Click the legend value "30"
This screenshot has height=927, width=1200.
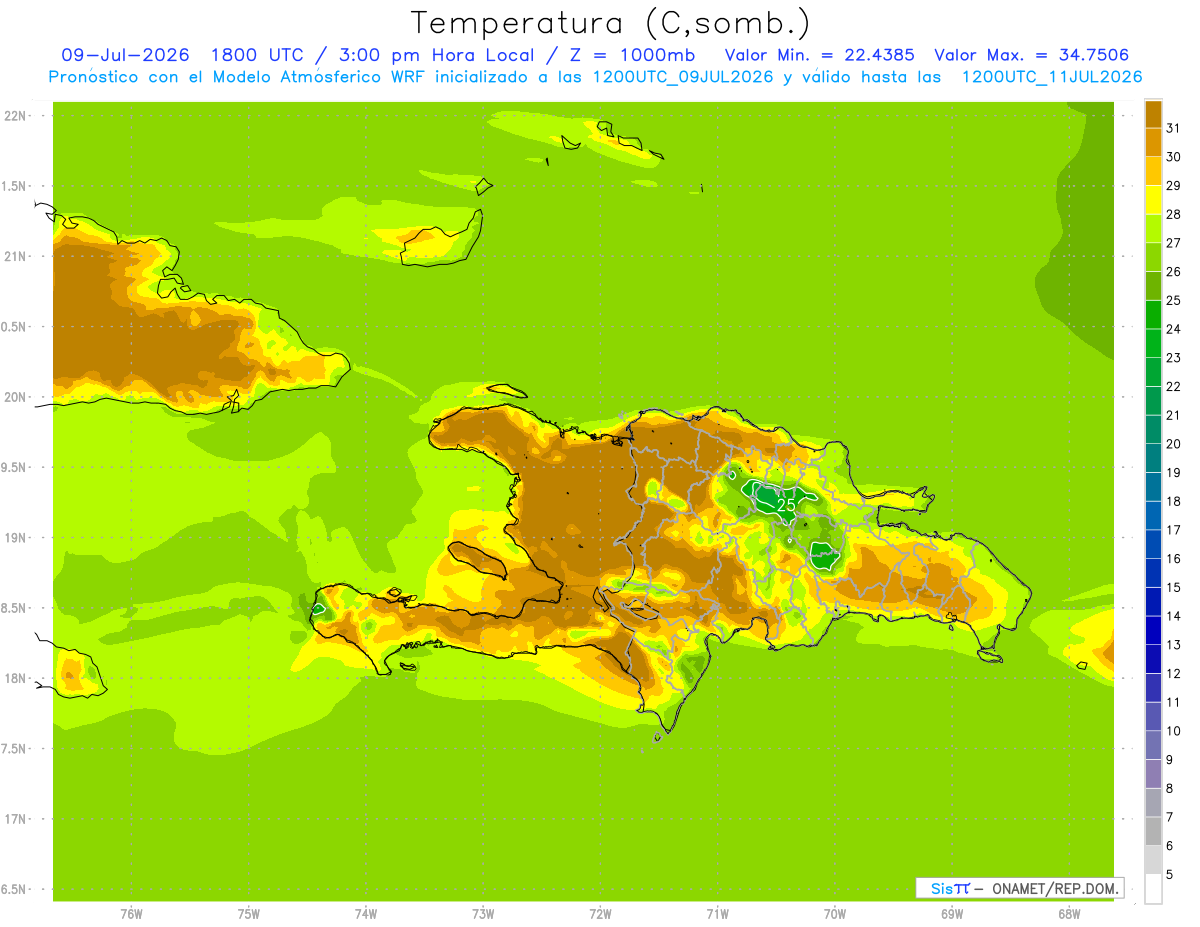click(x=1174, y=157)
